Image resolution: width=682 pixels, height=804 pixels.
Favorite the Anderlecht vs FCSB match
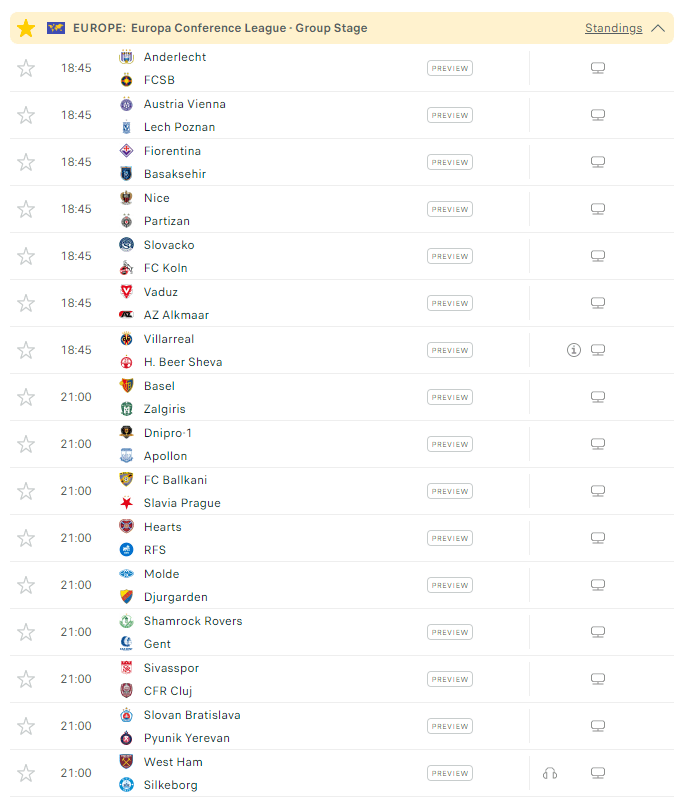pos(26,68)
